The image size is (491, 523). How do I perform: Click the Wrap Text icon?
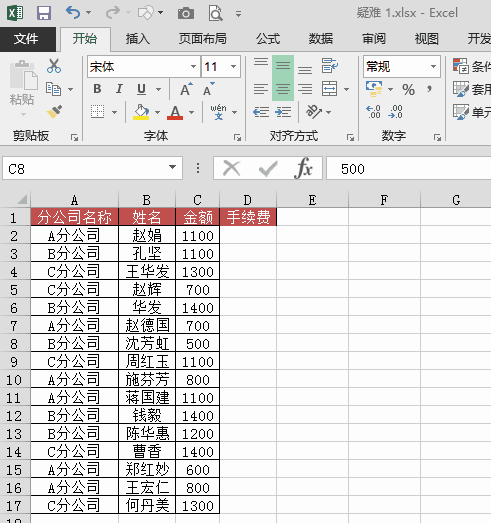[x=330, y=66]
